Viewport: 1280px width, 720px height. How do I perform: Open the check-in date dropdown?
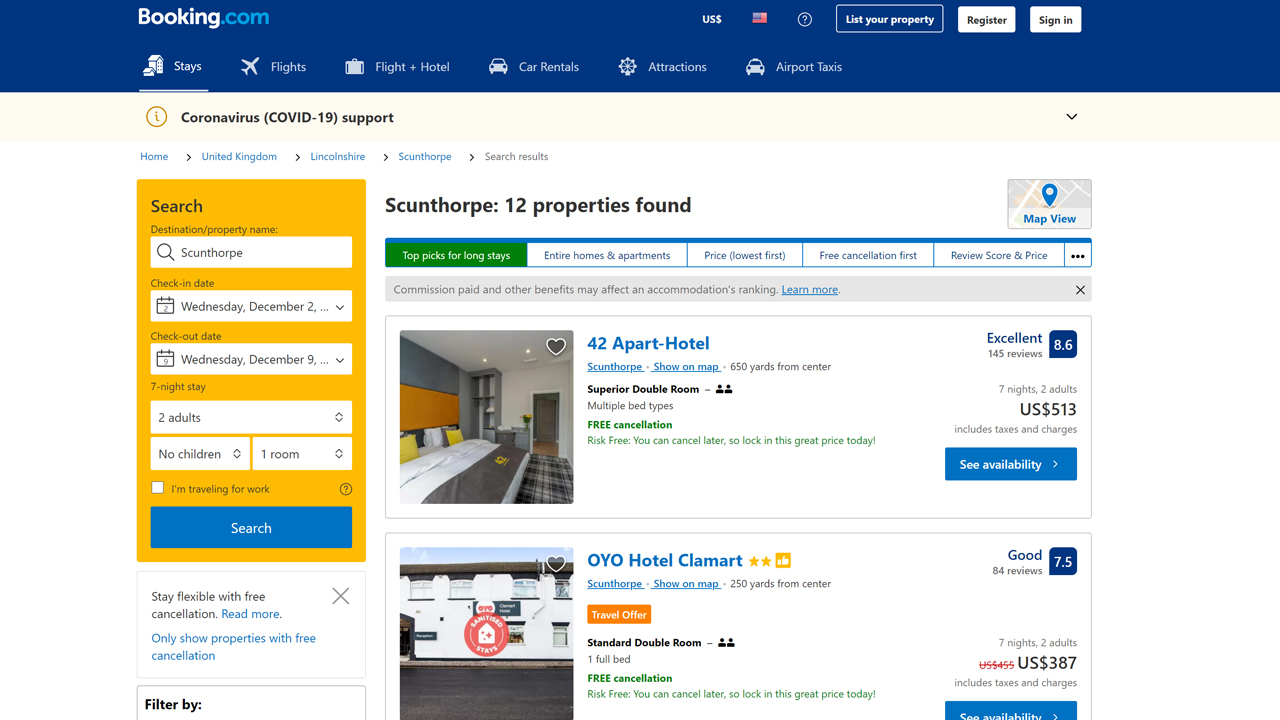click(x=251, y=306)
